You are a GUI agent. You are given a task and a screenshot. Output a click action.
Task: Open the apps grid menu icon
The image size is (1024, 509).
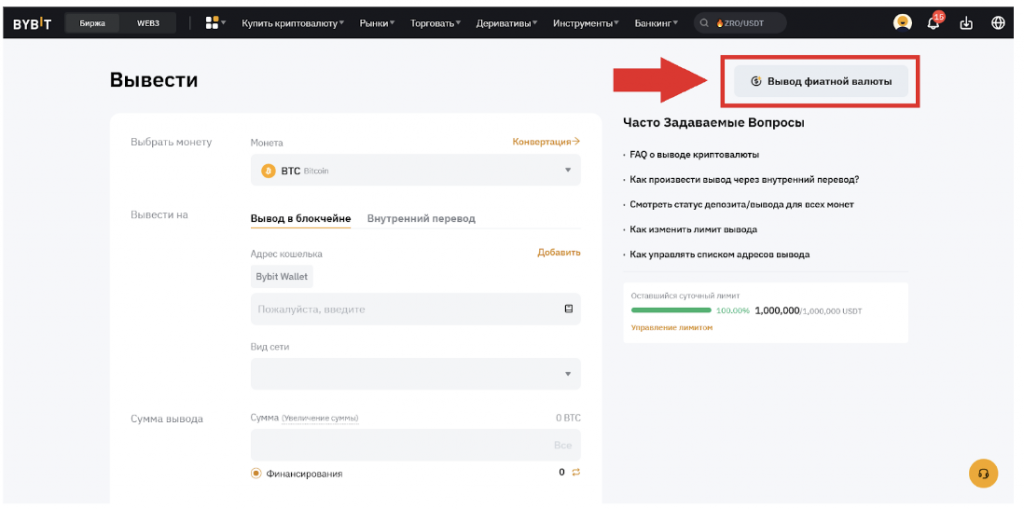211,23
